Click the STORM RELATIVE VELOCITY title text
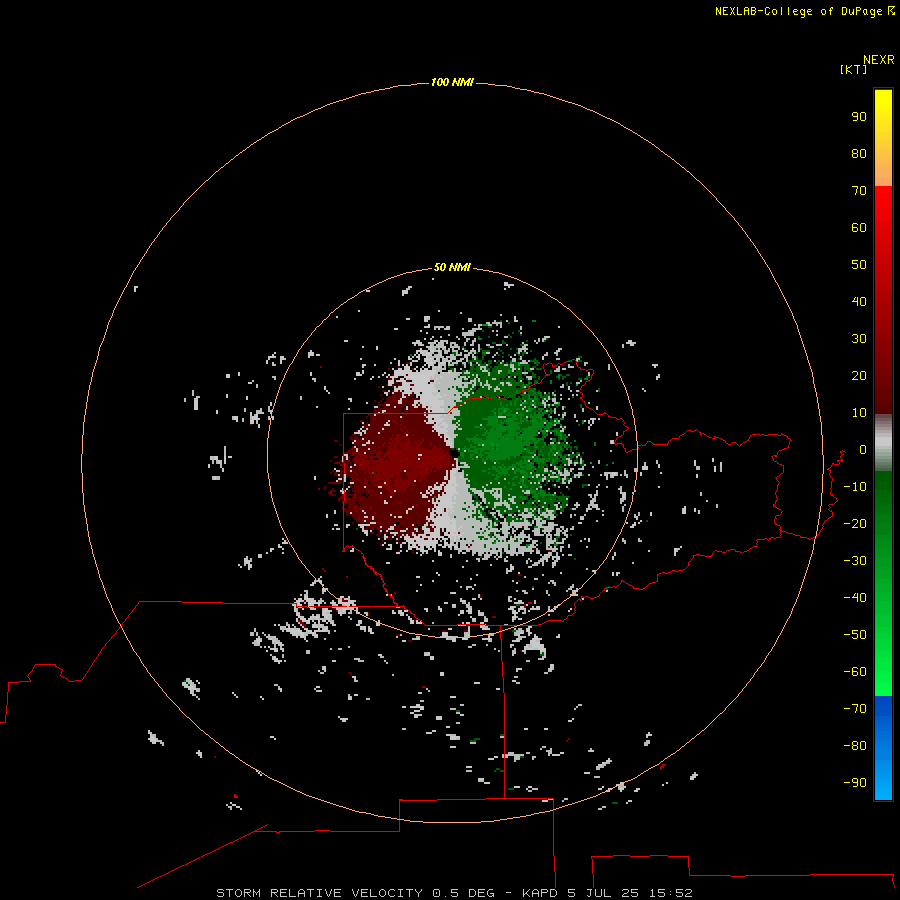The width and height of the screenshot is (900, 900). (x=319, y=893)
